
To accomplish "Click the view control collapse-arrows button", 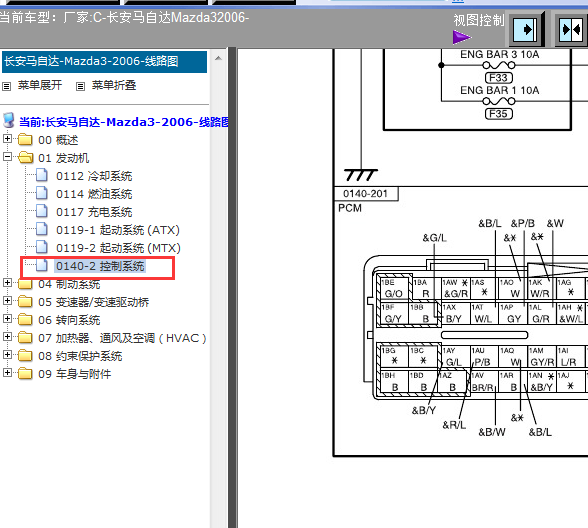I will (x=571, y=29).
